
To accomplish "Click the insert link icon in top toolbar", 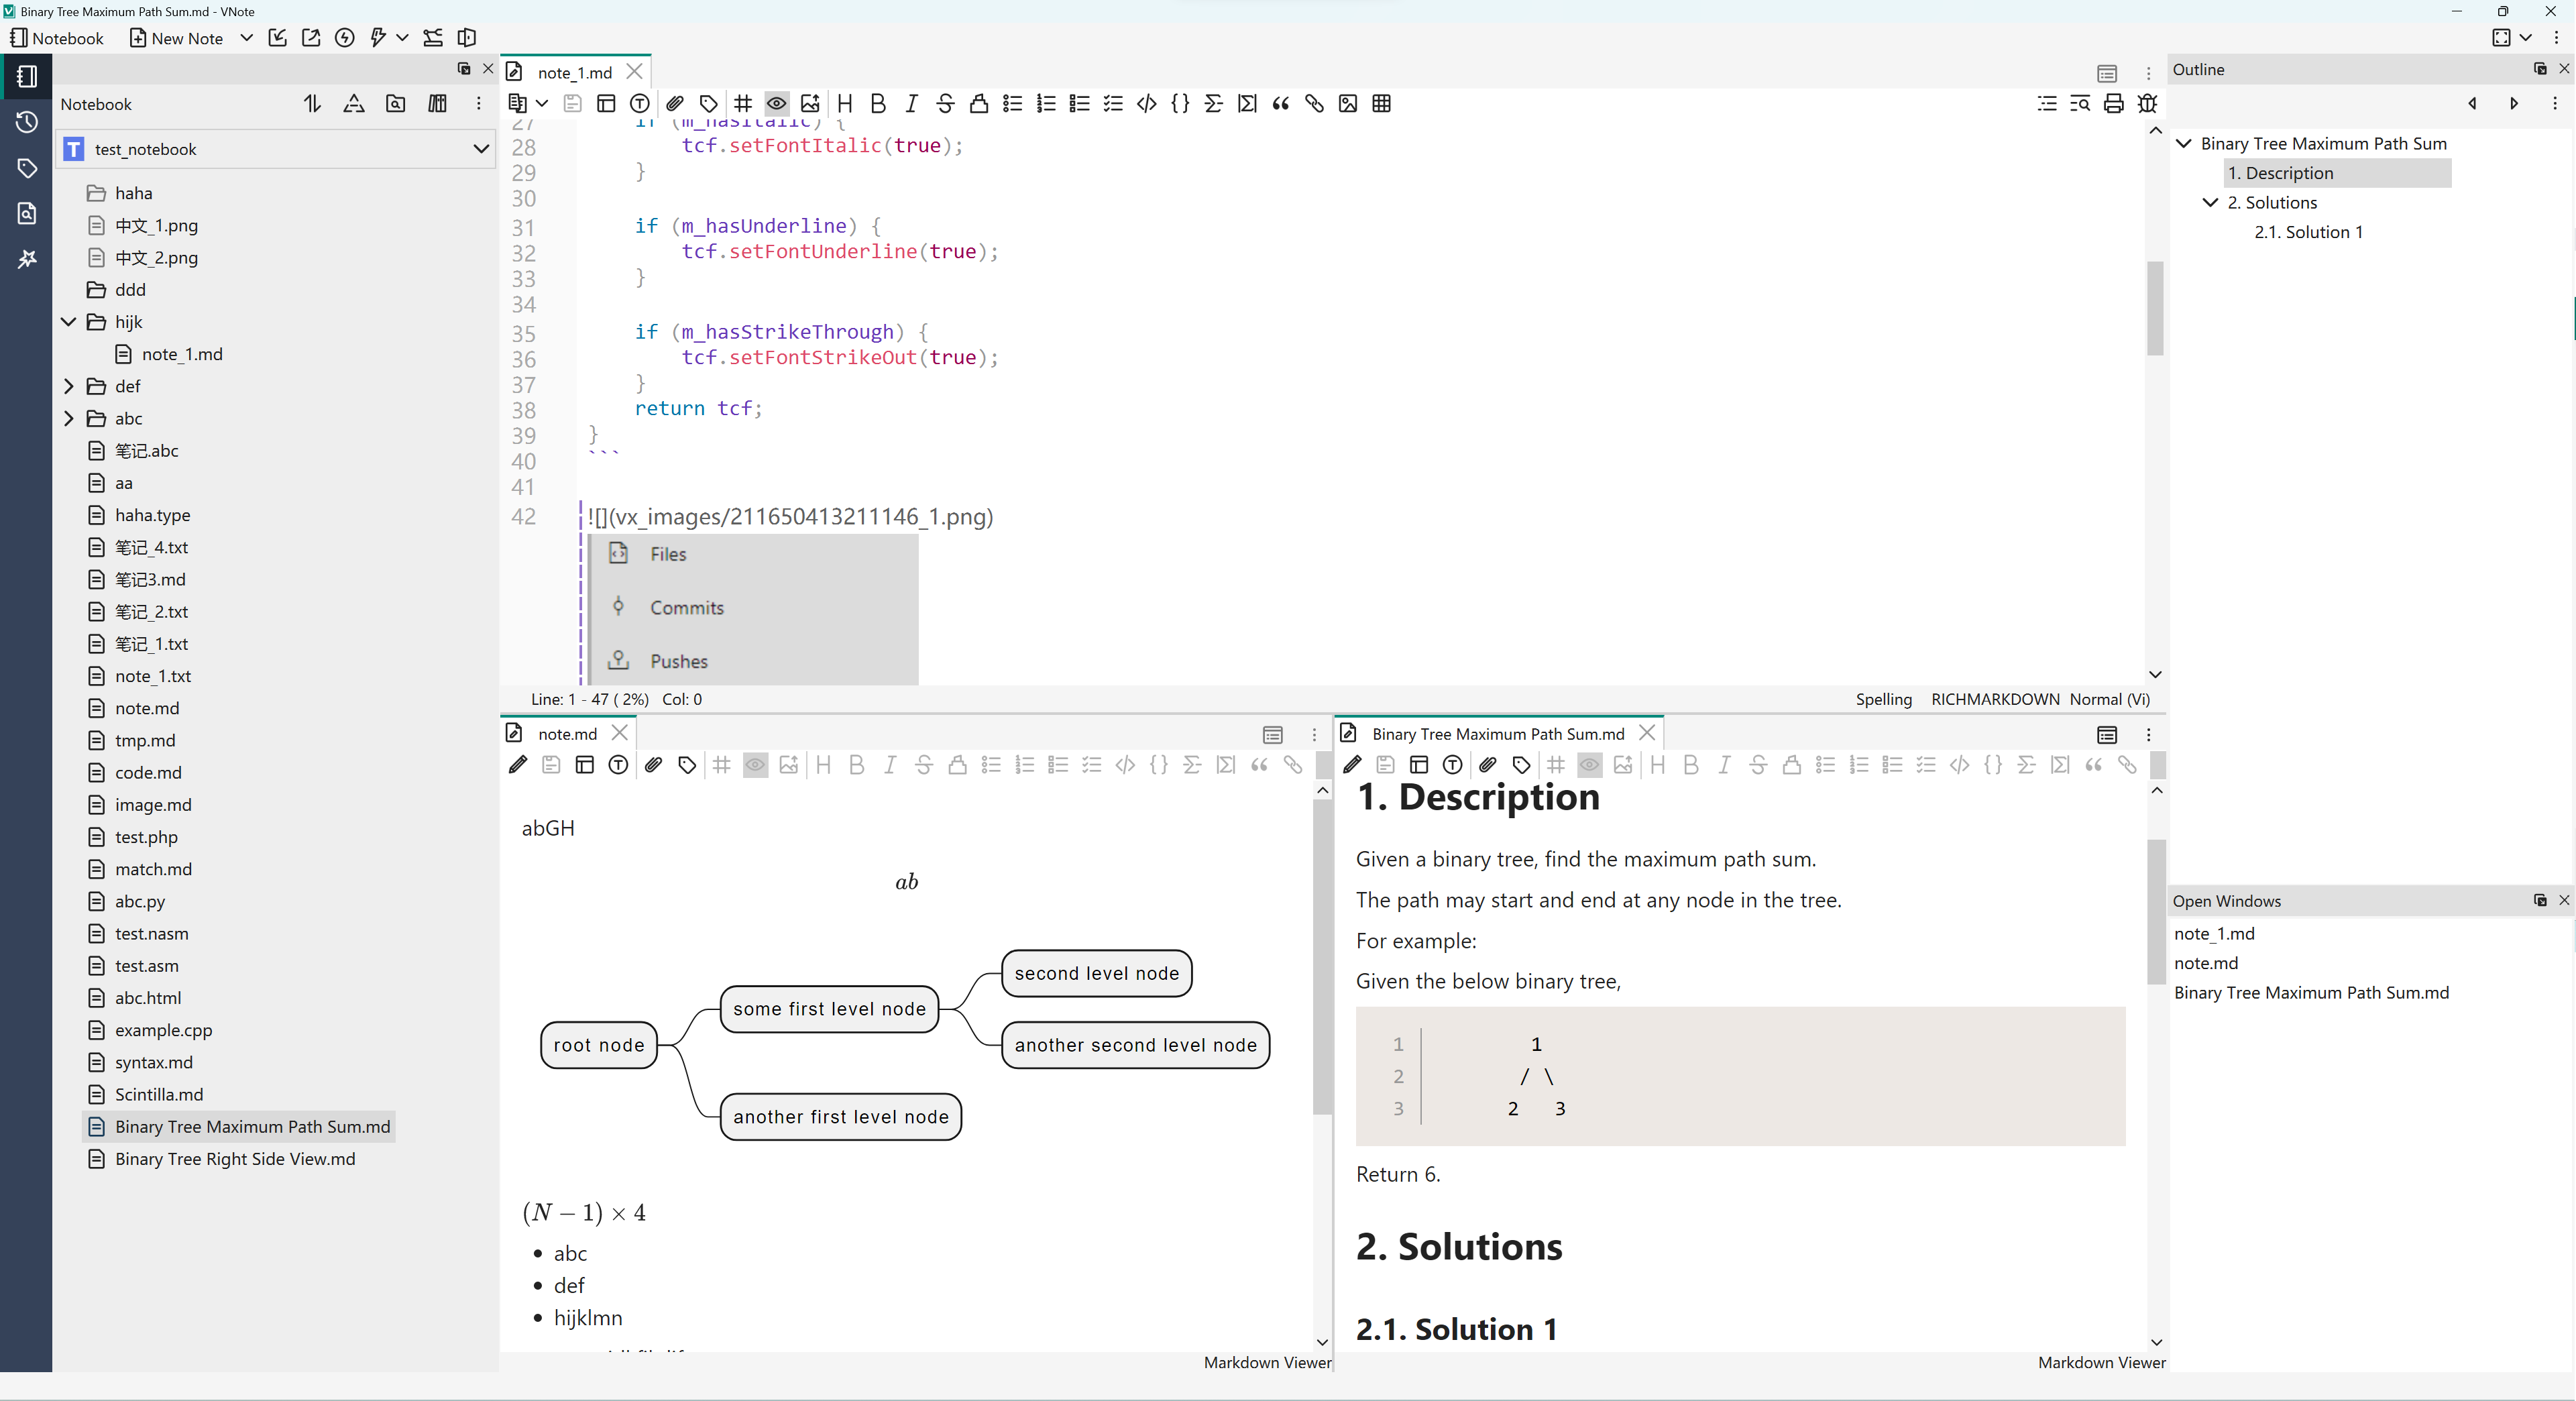I will [1314, 104].
